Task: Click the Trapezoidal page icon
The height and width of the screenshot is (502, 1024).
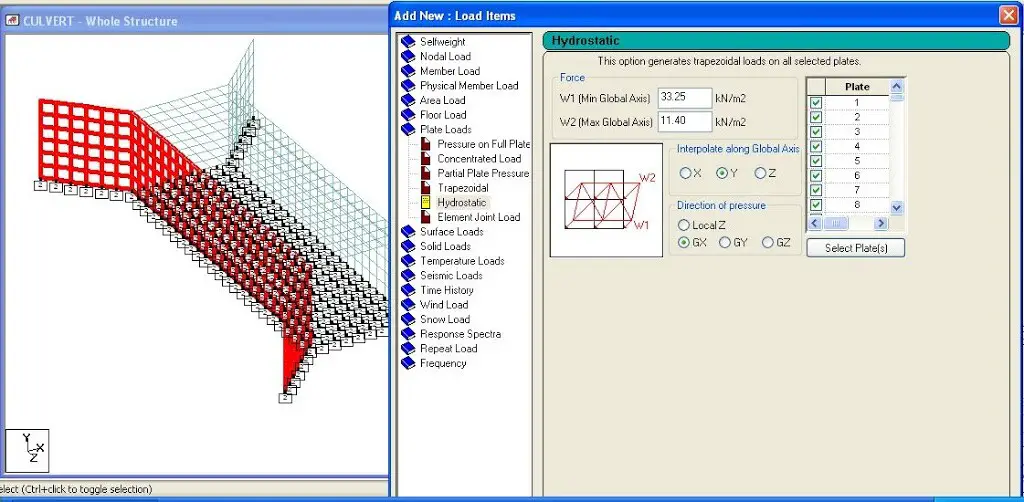Action: [426, 188]
